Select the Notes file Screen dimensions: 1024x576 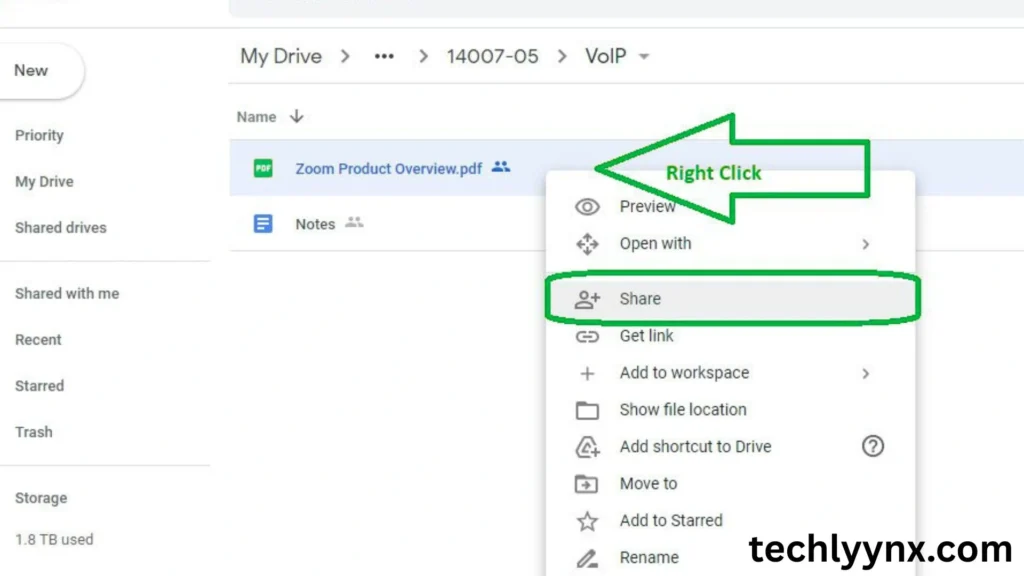315,224
